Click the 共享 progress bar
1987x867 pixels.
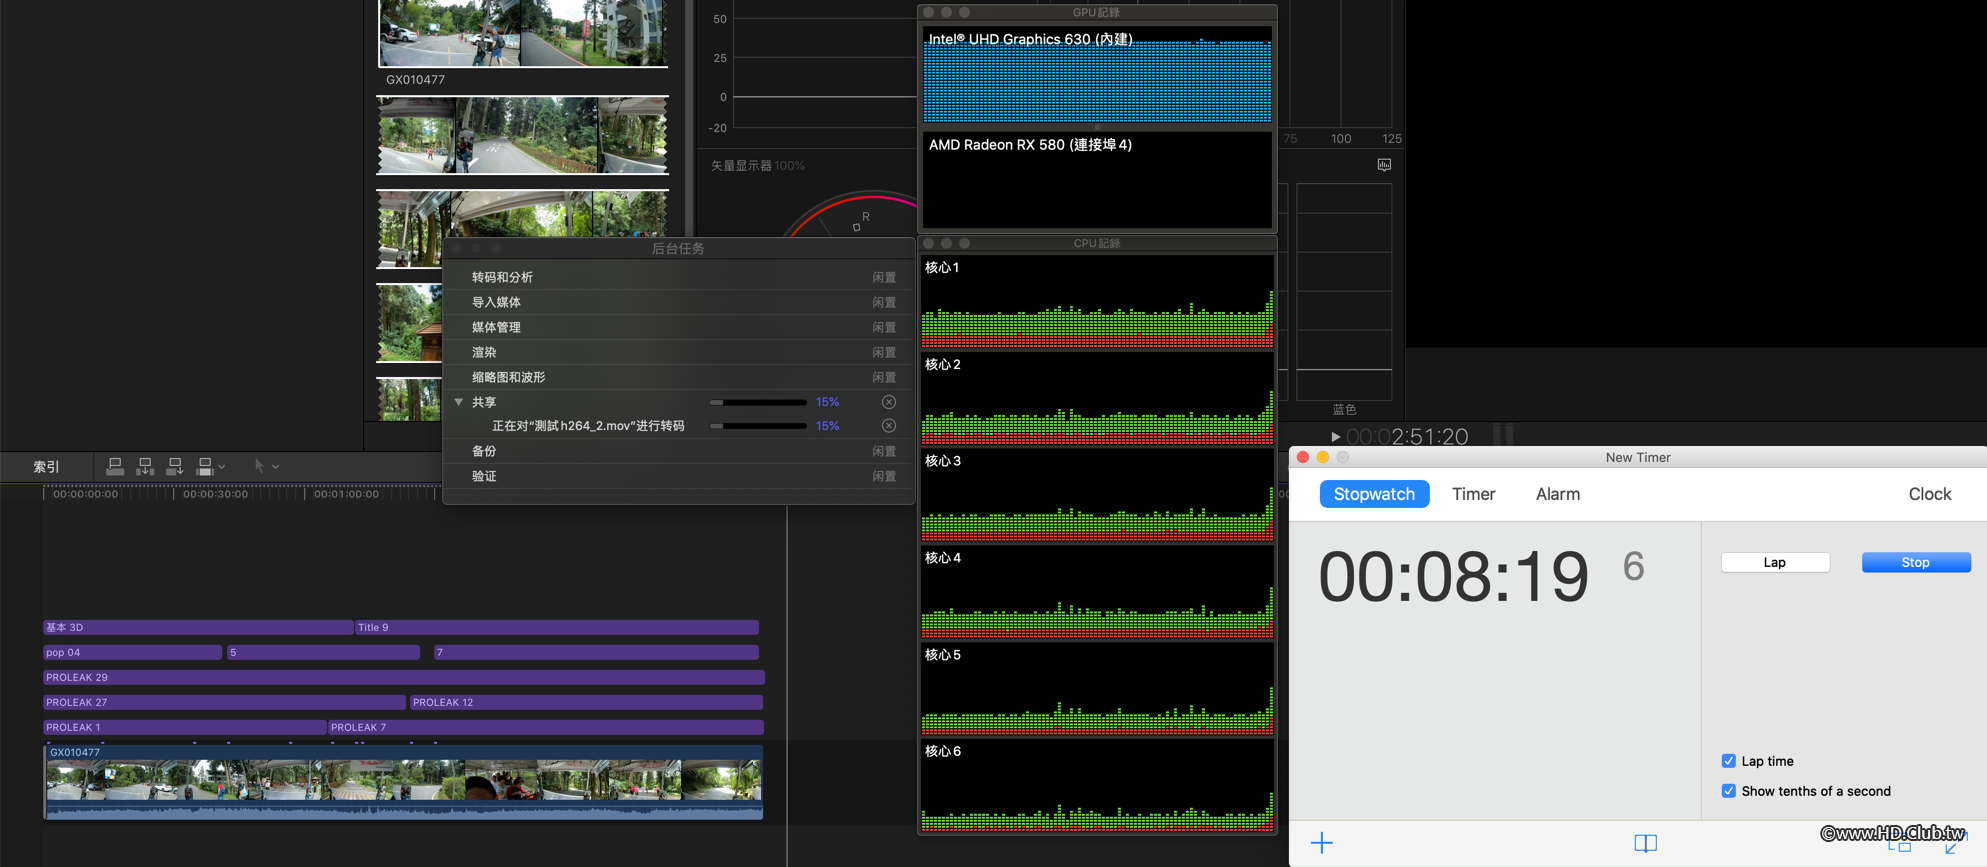(758, 402)
